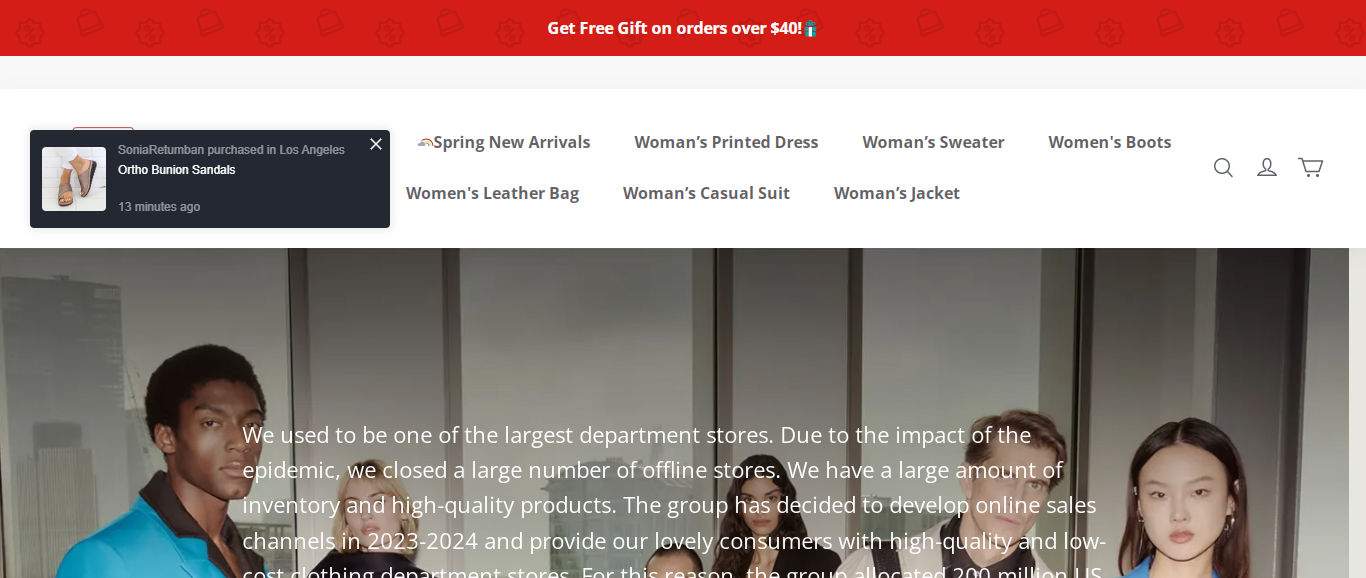Open the Women's Boots category
This screenshot has height=578, width=1366.
1109,142
